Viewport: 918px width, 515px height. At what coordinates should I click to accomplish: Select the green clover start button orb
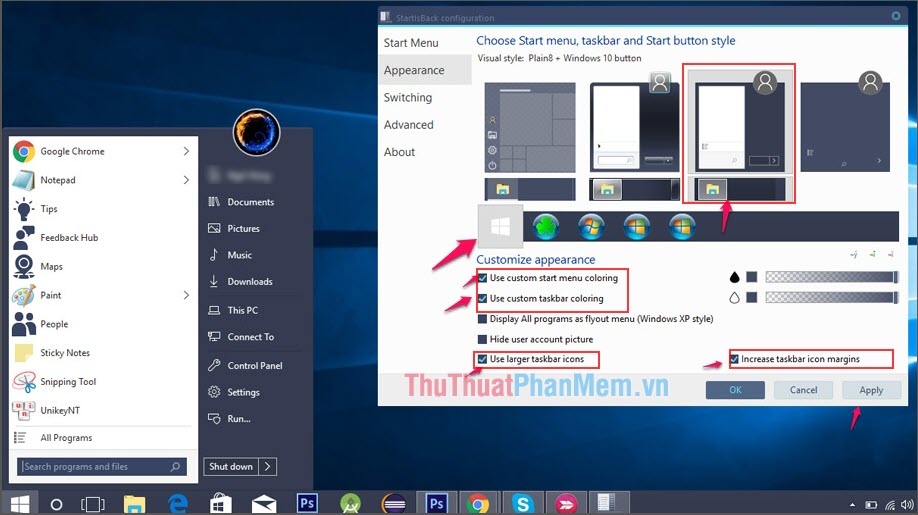pos(546,226)
